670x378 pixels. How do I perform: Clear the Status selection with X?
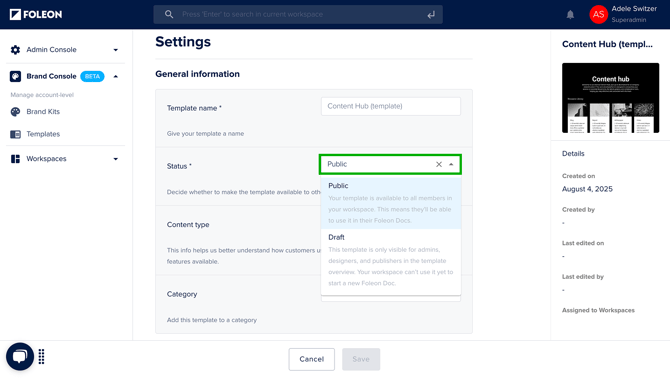(439, 164)
